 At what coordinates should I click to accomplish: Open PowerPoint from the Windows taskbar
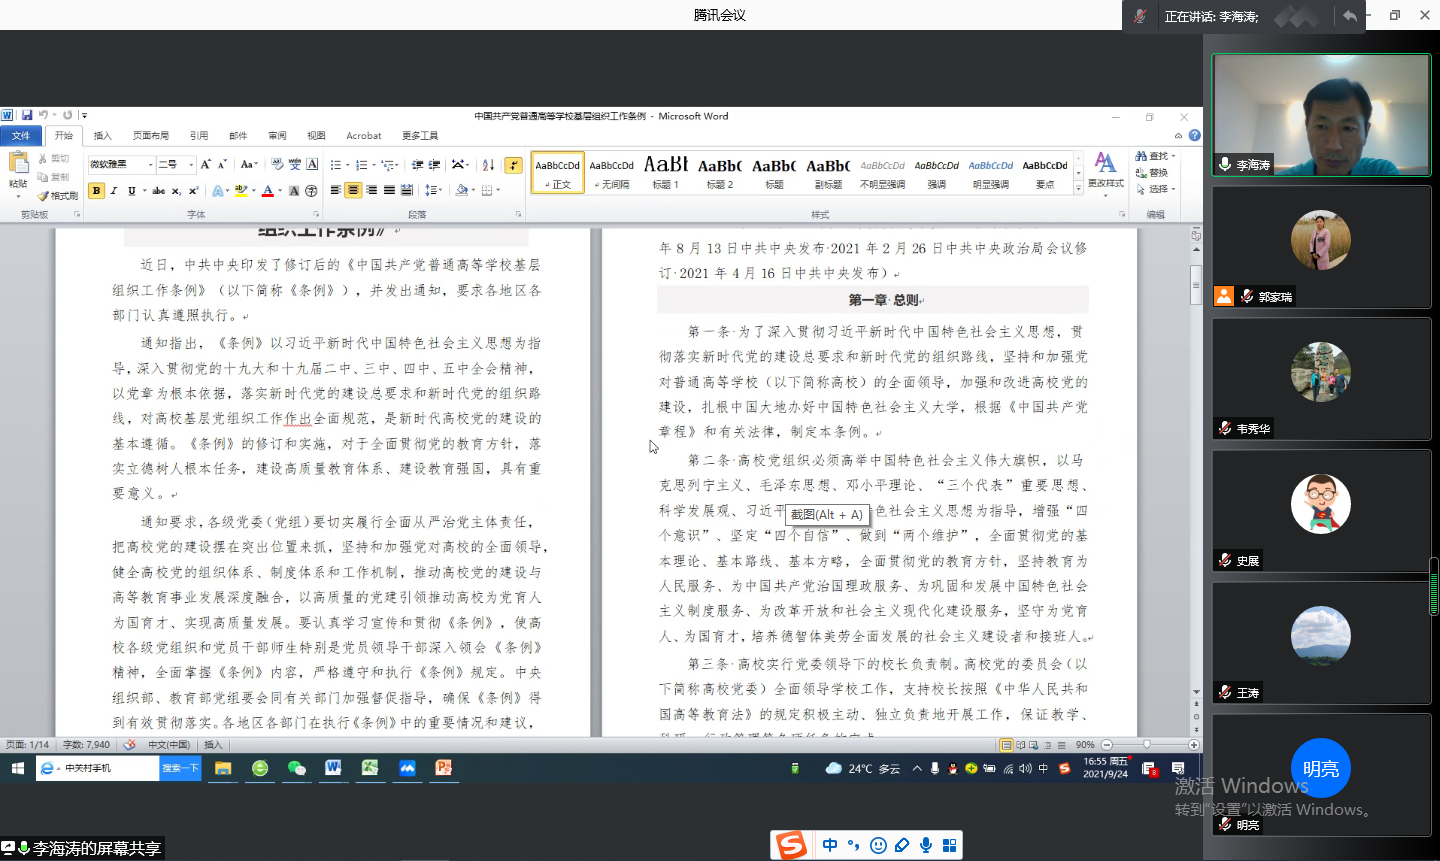(x=443, y=768)
